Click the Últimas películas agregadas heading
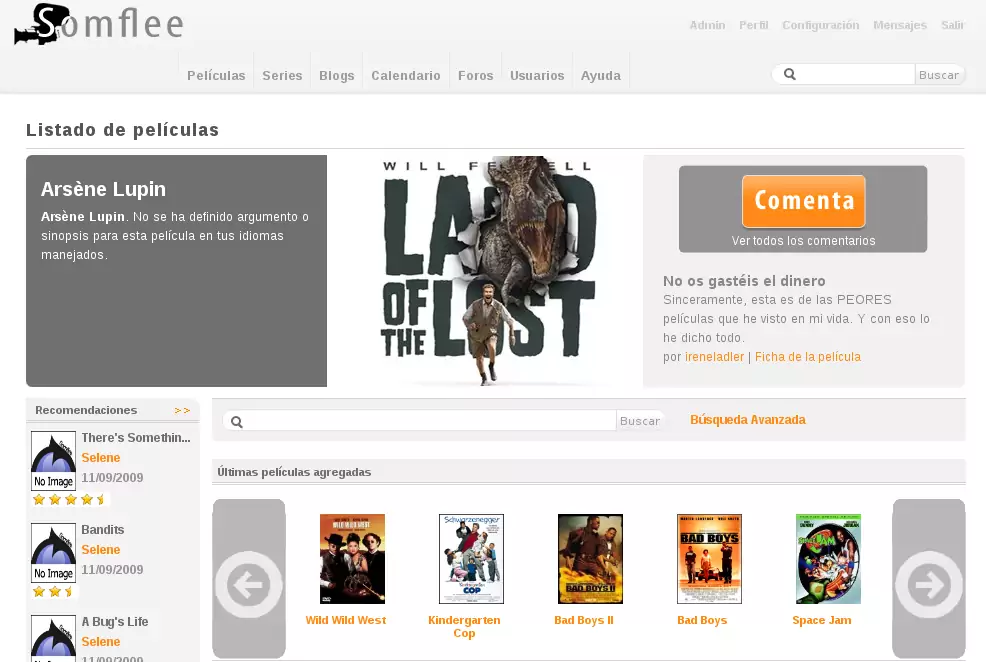 (294, 472)
